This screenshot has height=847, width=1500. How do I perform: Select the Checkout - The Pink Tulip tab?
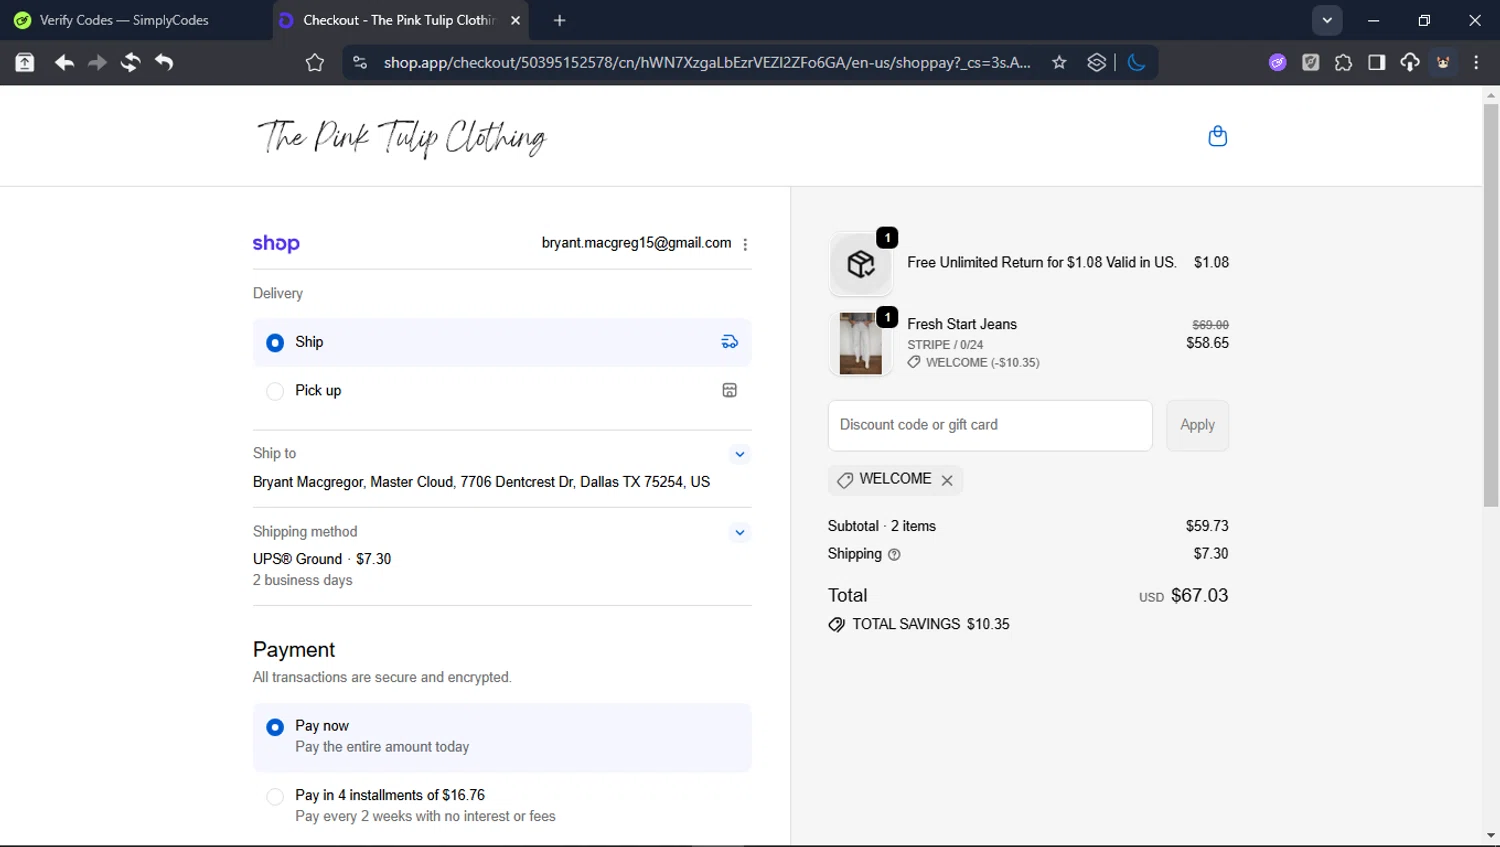[398, 20]
